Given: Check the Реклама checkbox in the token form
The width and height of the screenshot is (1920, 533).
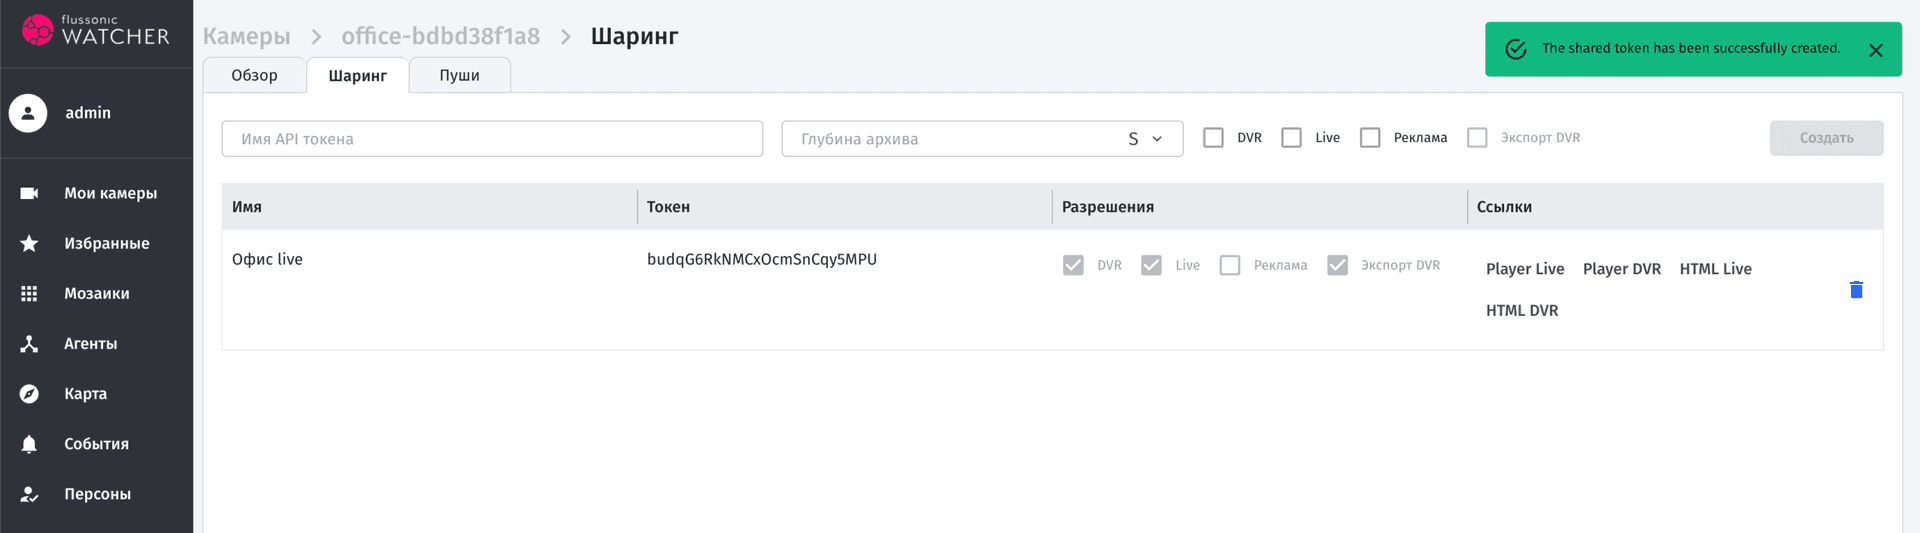Looking at the screenshot, I should pos(1369,138).
